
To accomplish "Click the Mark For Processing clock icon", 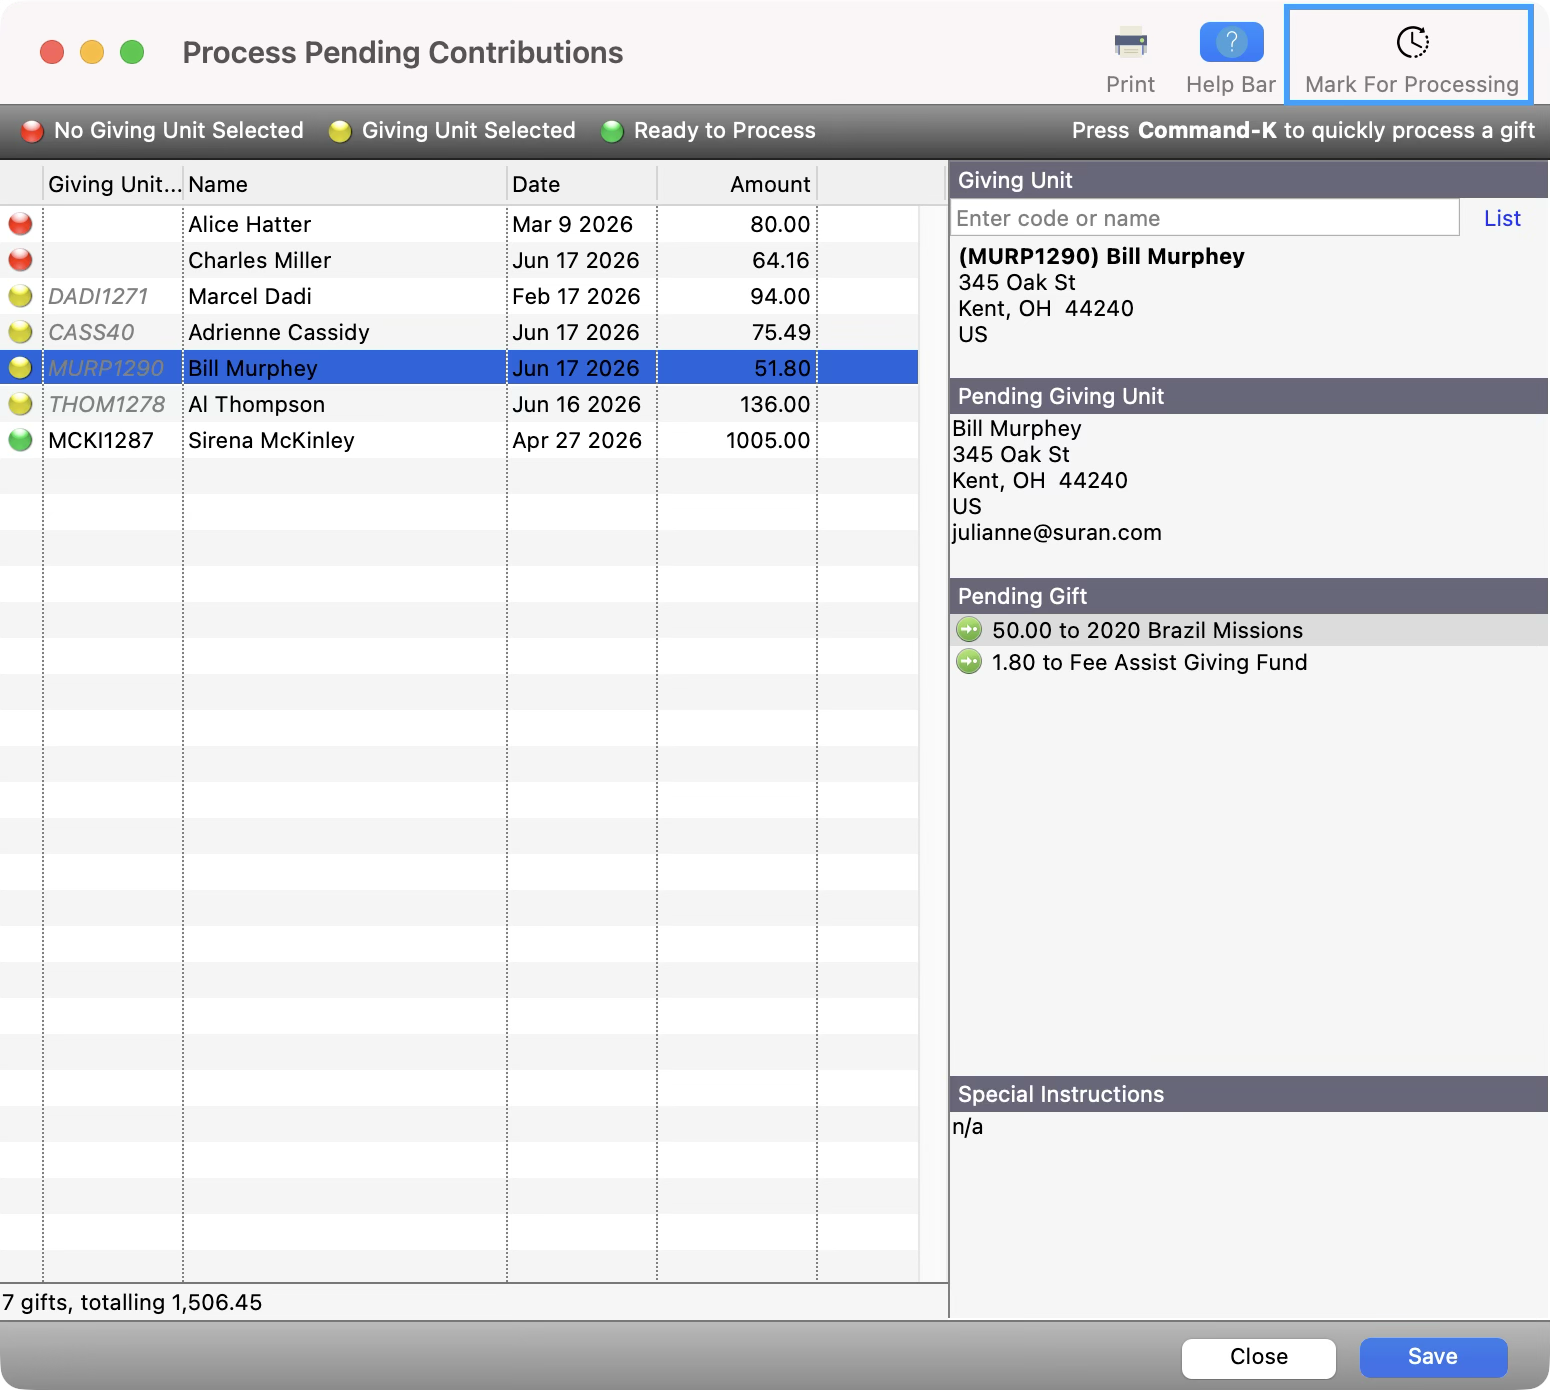I will (x=1412, y=42).
